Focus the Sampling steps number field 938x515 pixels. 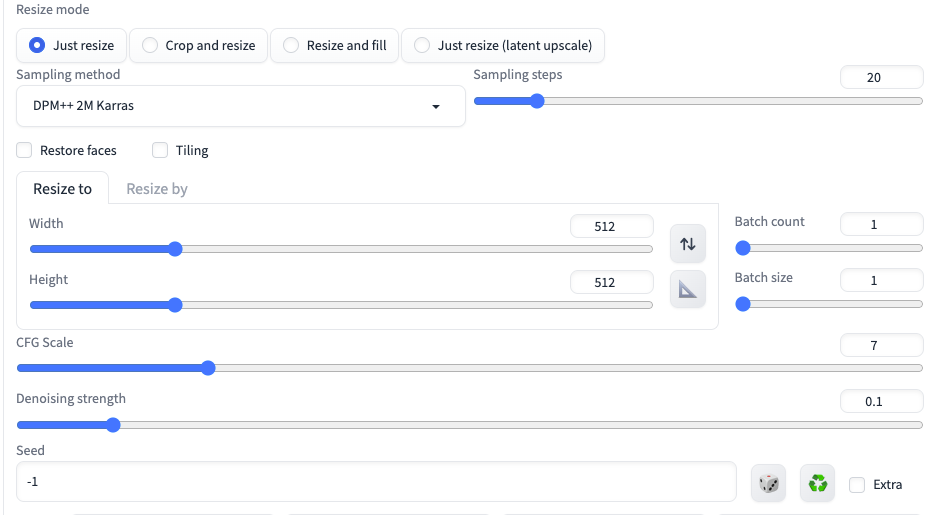pos(882,77)
